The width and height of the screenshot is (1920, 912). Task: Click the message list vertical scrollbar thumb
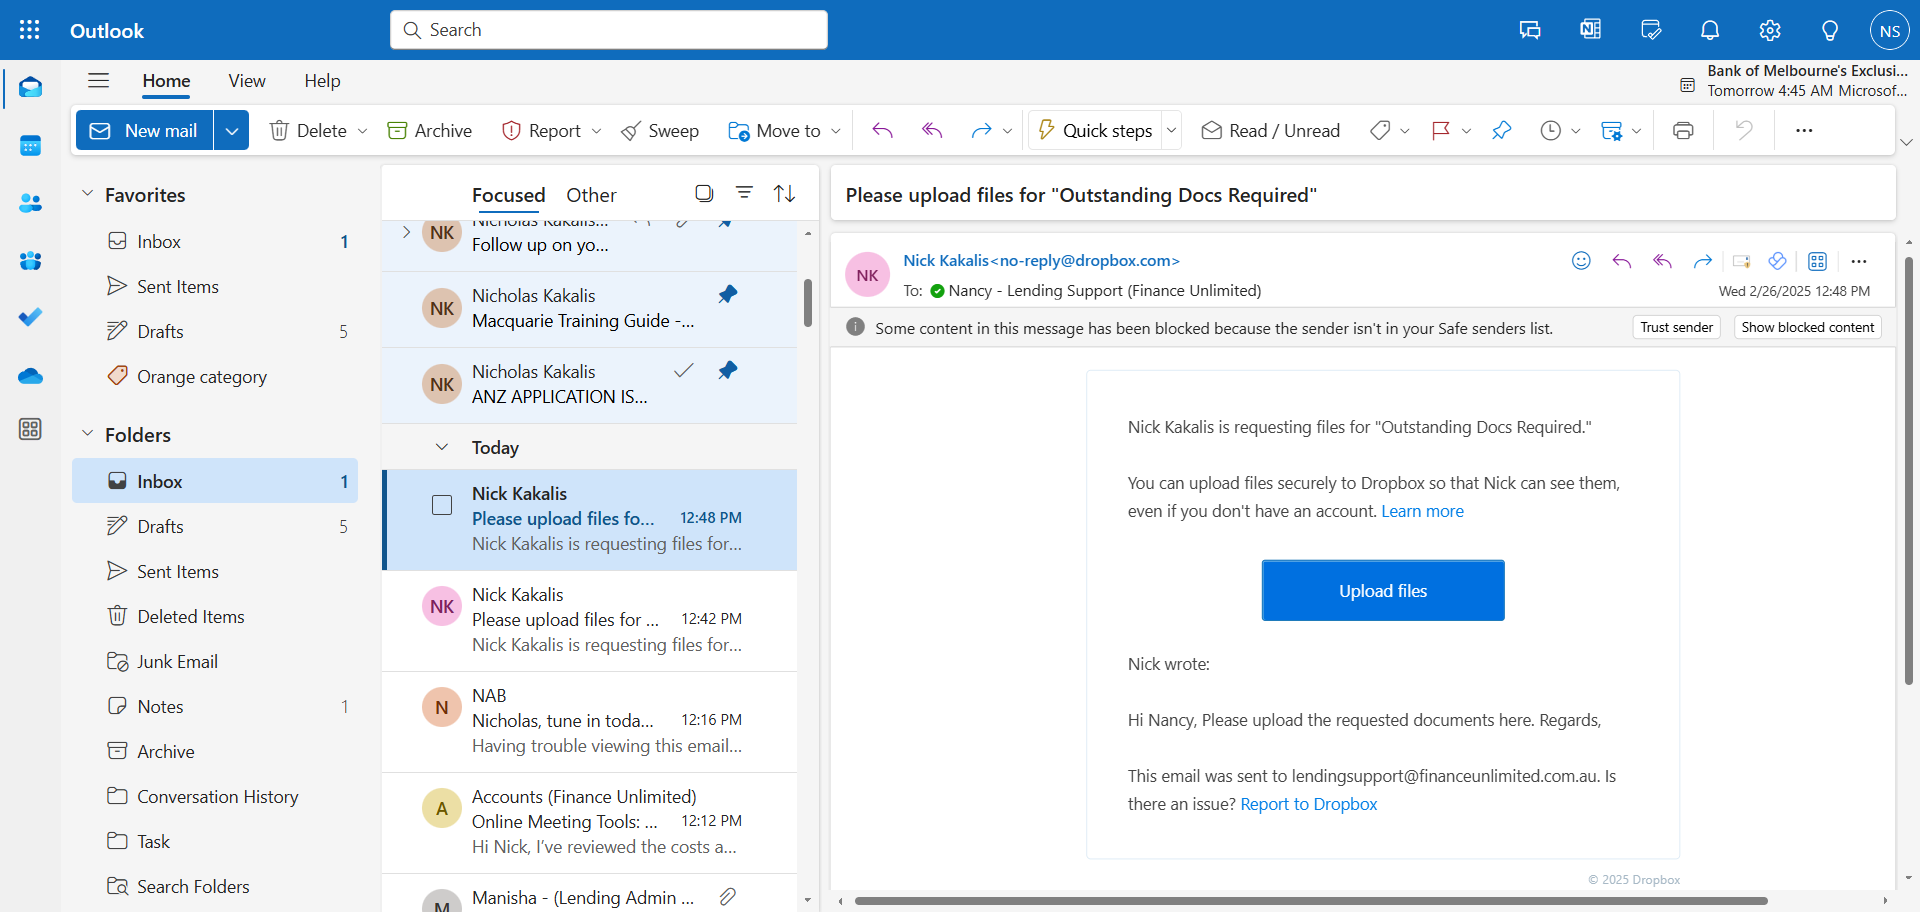pos(807,303)
